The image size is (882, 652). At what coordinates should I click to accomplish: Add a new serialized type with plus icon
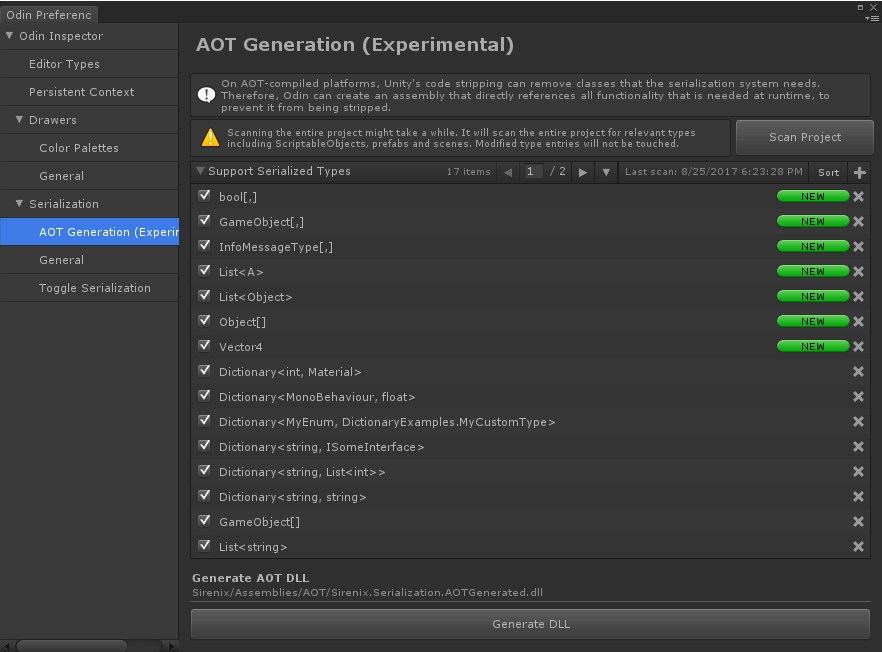pos(860,173)
